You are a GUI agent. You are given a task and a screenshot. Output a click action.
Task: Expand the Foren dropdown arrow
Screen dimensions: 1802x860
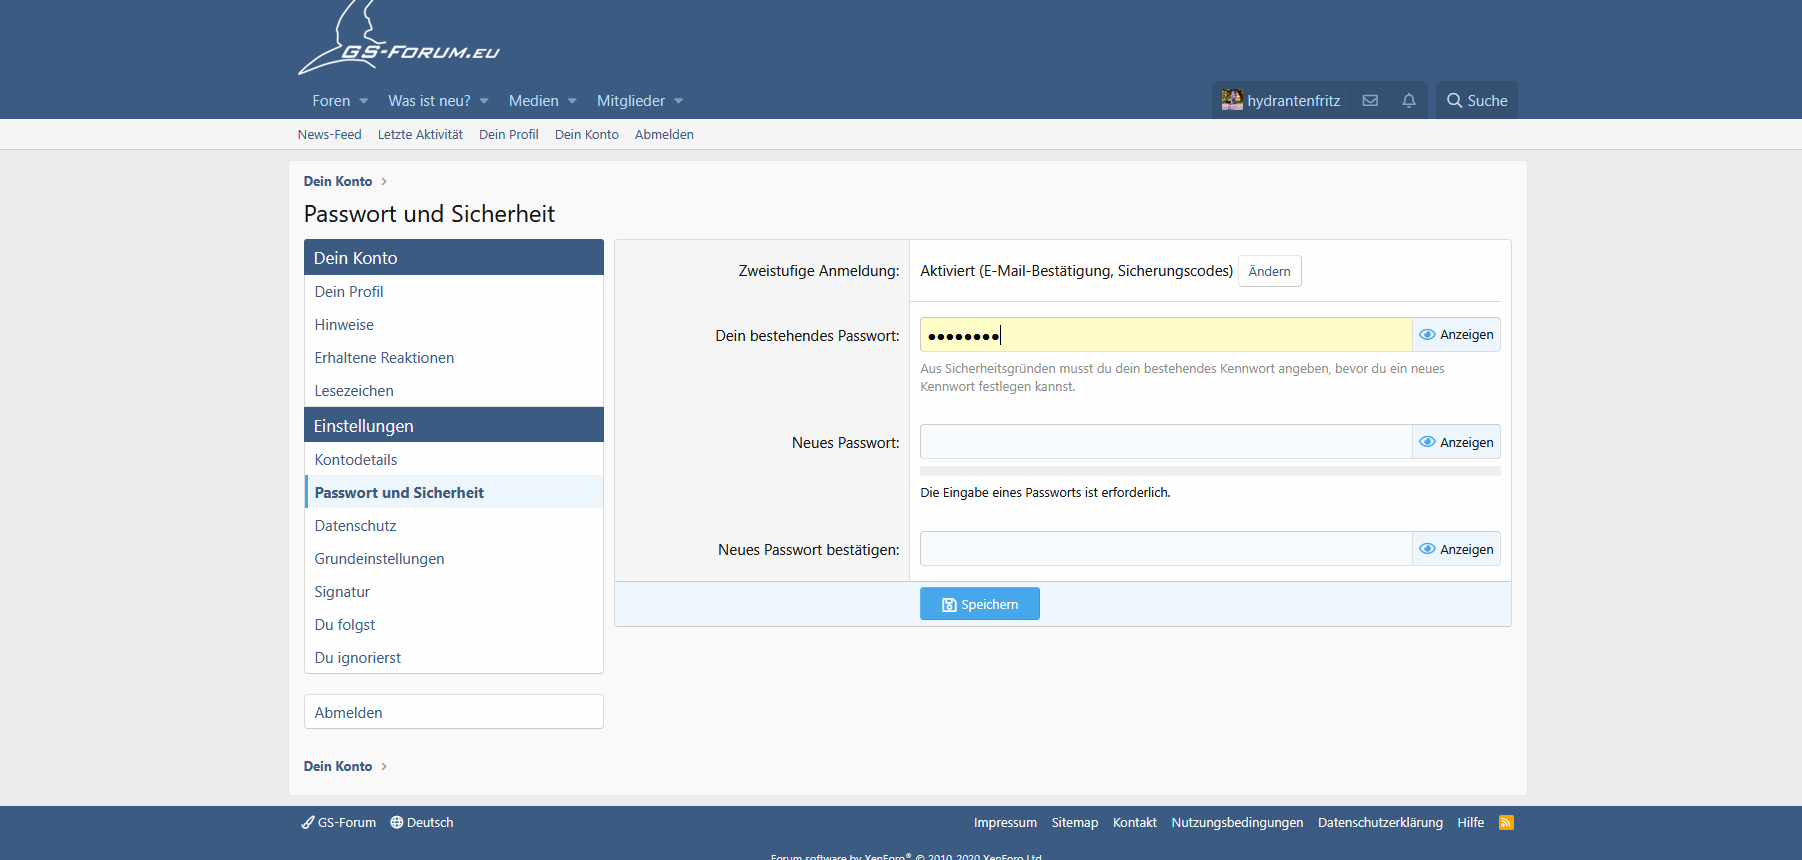coord(364,101)
